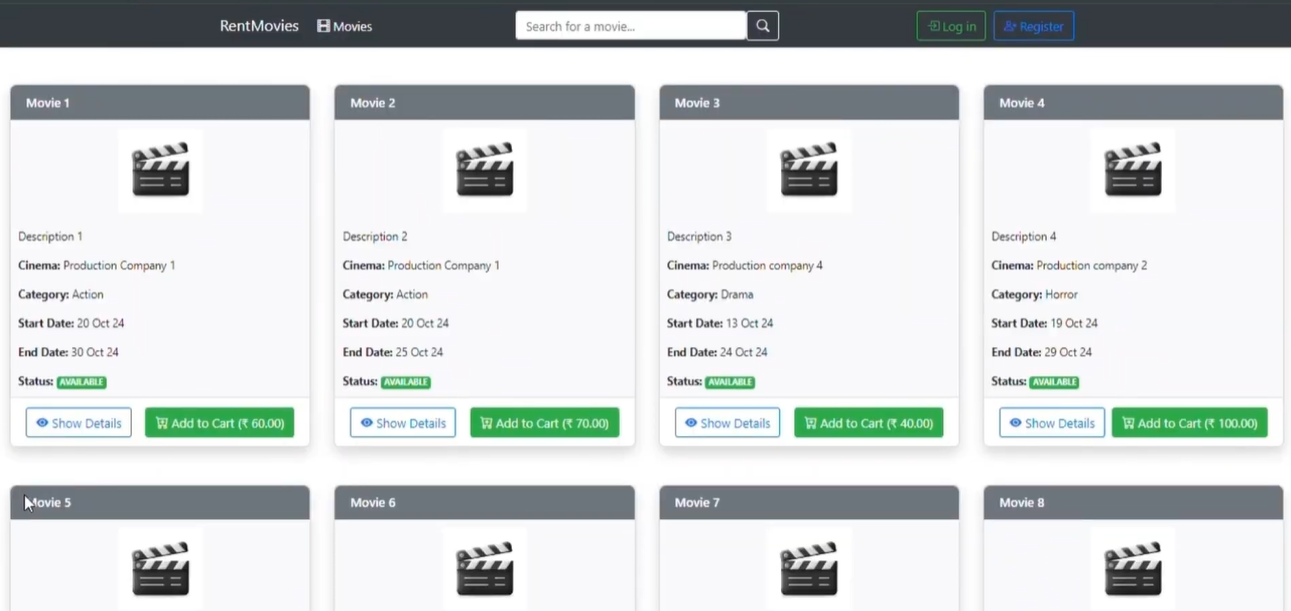Click the Register button
Viewport: 1291px width, 611px height.
1034,26
